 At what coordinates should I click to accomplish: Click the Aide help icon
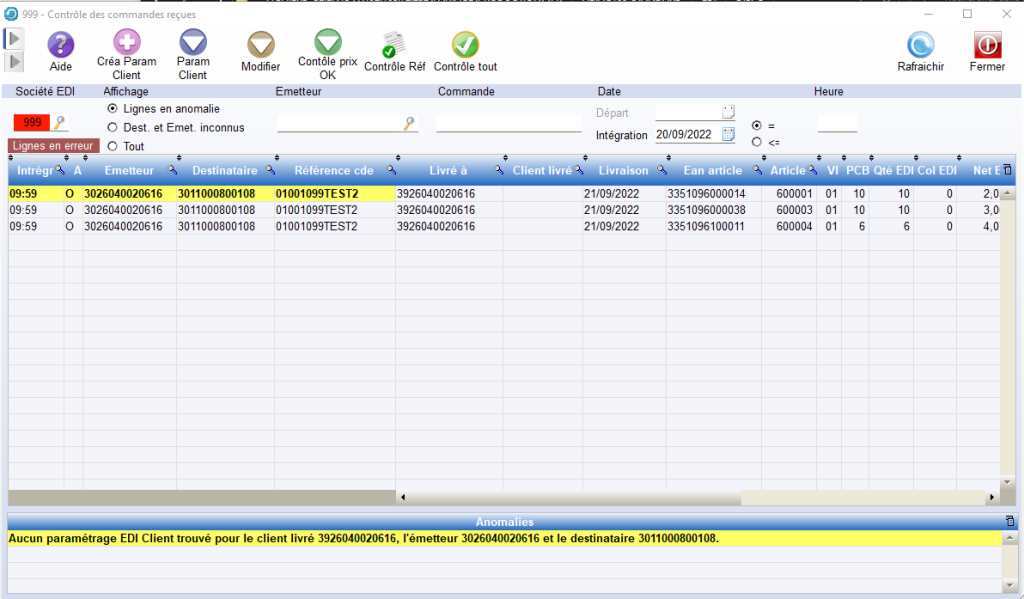click(x=61, y=44)
